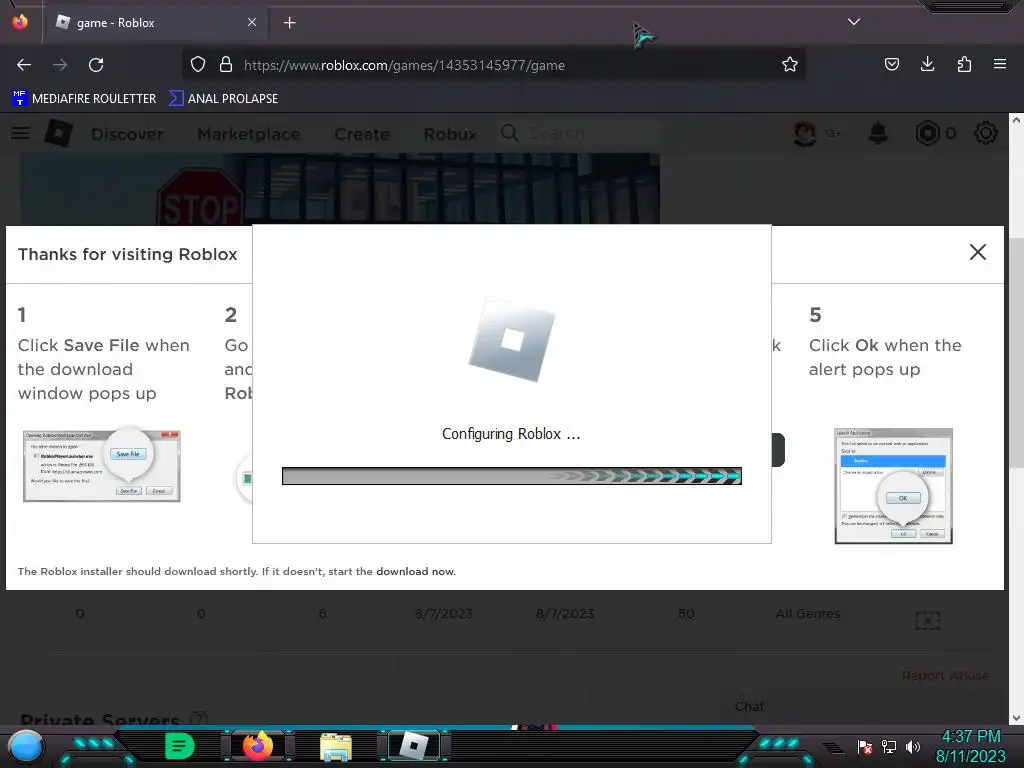Open the green notes app in taskbar
Image resolution: width=1024 pixels, height=768 pixels.
tap(179, 746)
